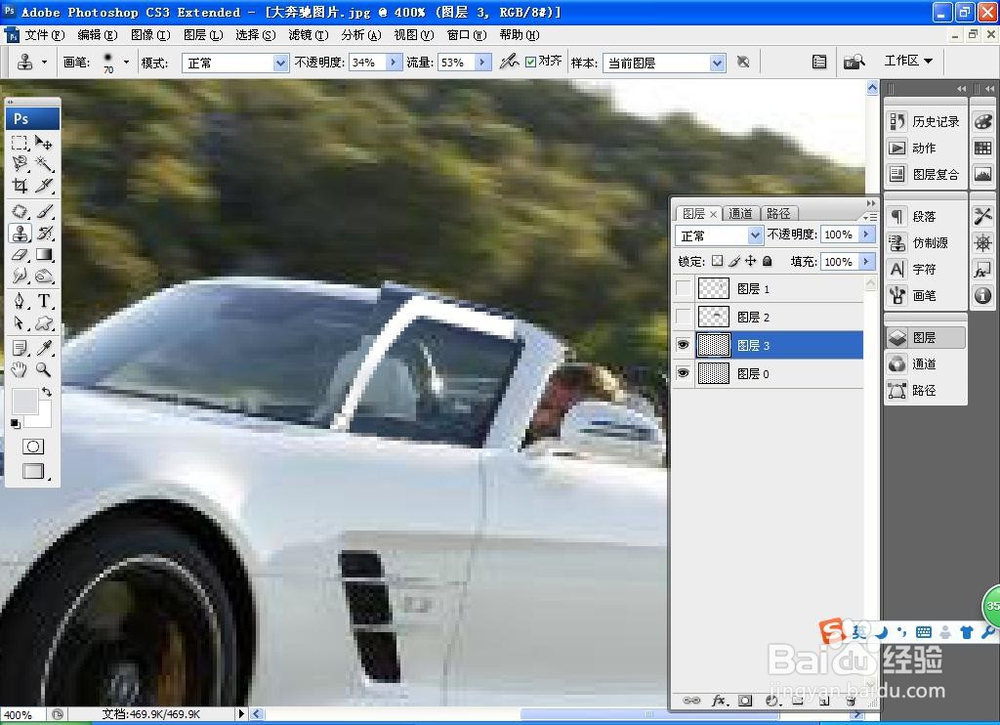The height and width of the screenshot is (725, 1000).
Task: Select the Magic Wand tool
Action: coord(43,164)
